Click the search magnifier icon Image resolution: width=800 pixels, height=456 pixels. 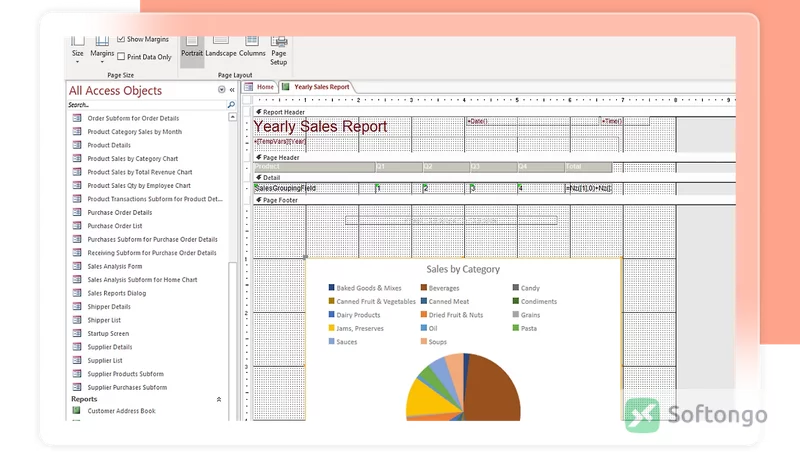(231, 105)
